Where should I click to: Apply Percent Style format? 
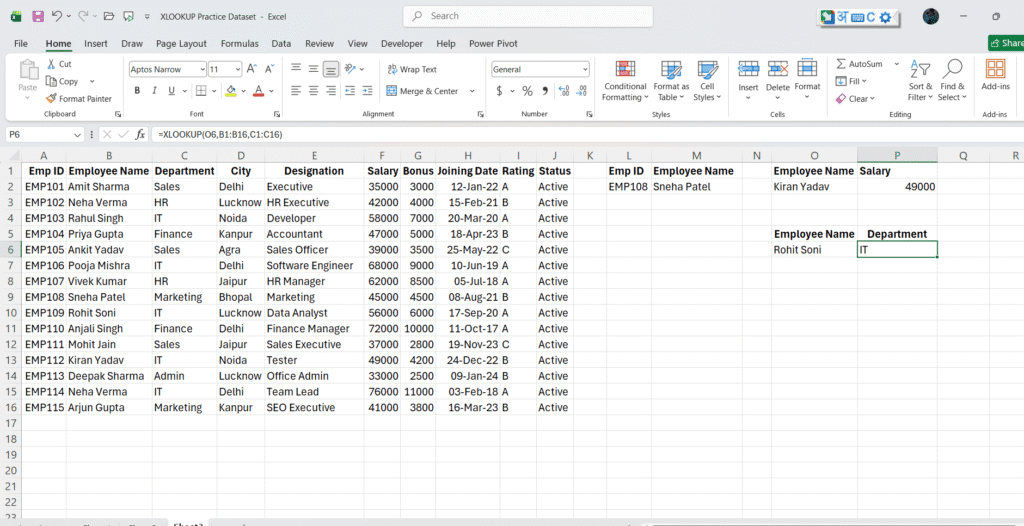pyautogui.click(x=527, y=91)
